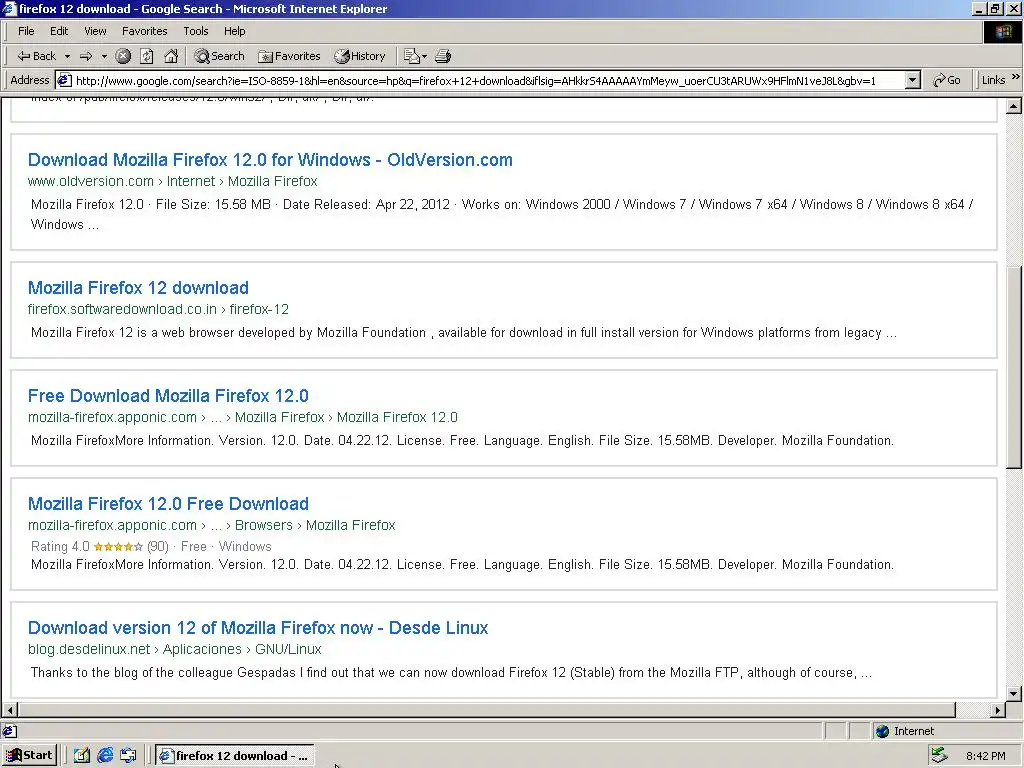This screenshot has height=768, width=1024.
Task: Open the Help menu
Action: point(234,31)
